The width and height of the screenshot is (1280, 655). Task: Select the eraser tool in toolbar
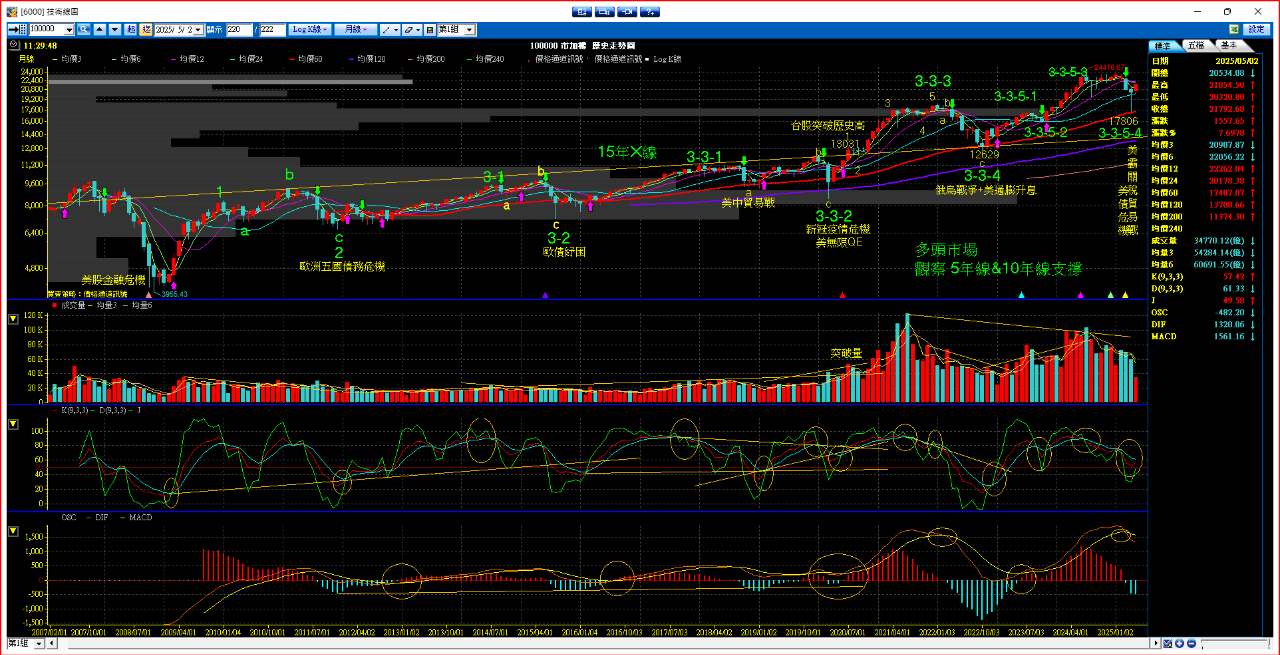[x=411, y=30]
